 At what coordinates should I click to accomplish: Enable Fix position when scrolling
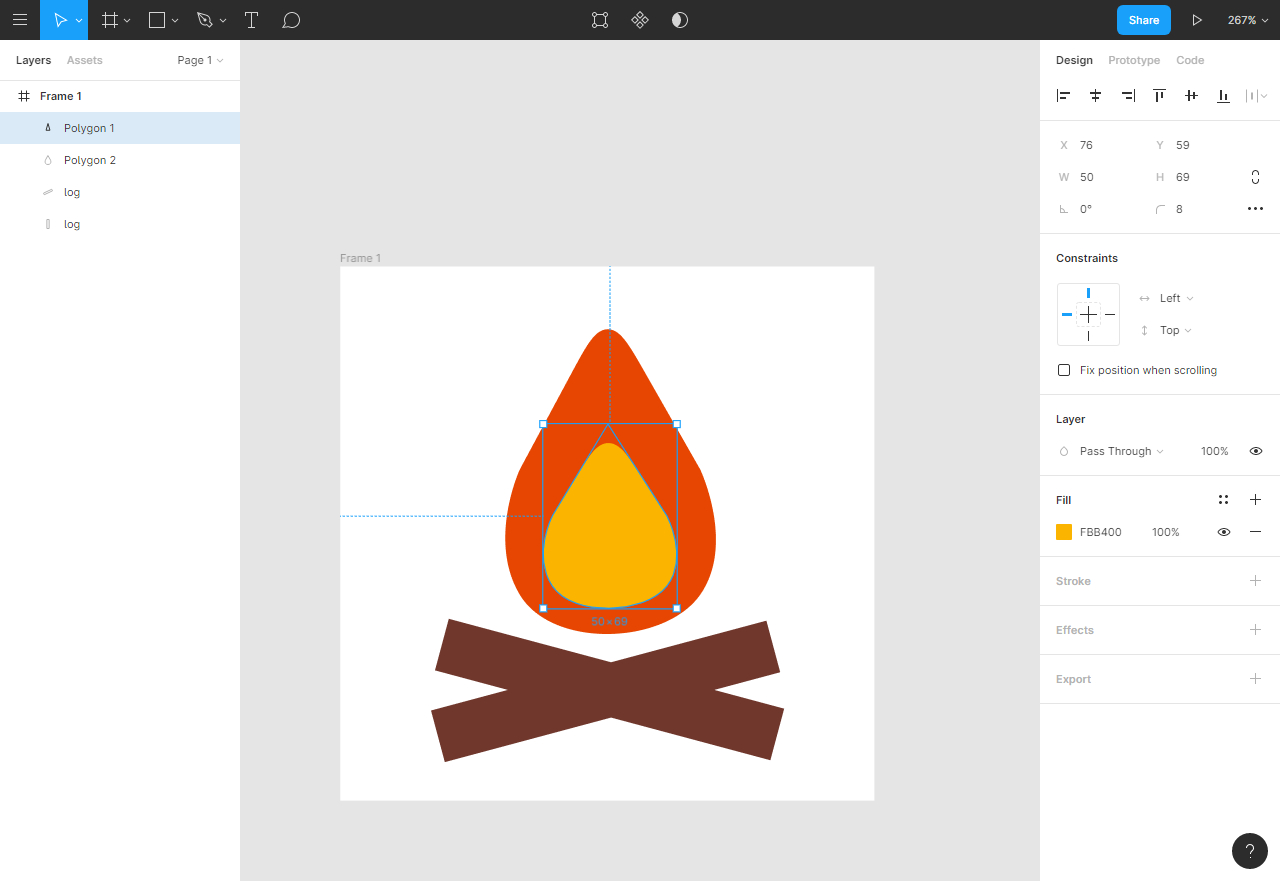pyautogui.click(x=1064, y=370)
